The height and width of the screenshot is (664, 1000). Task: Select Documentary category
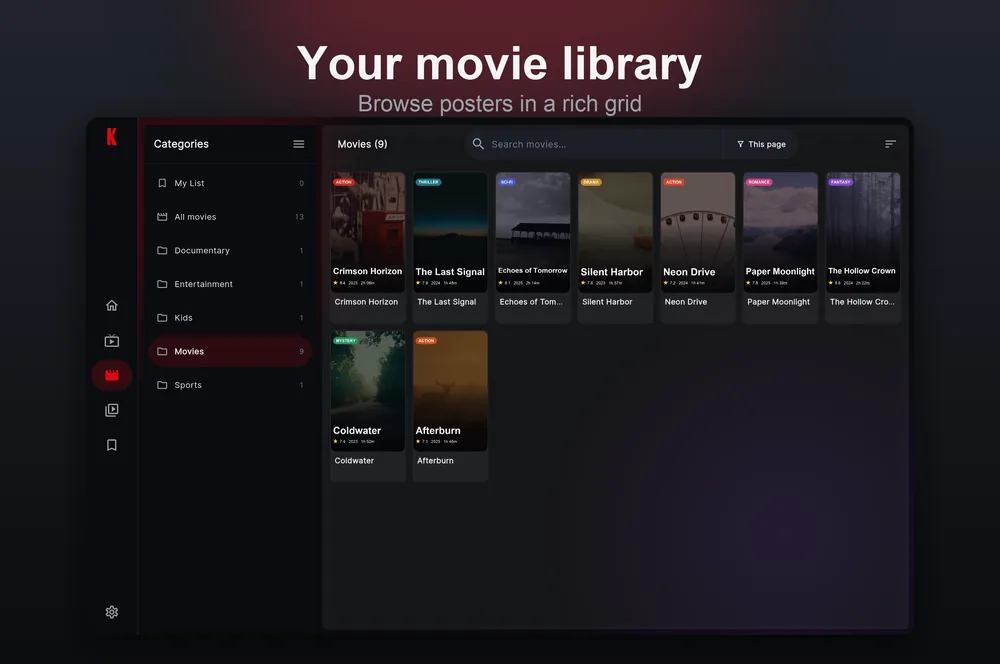(230, 251)
